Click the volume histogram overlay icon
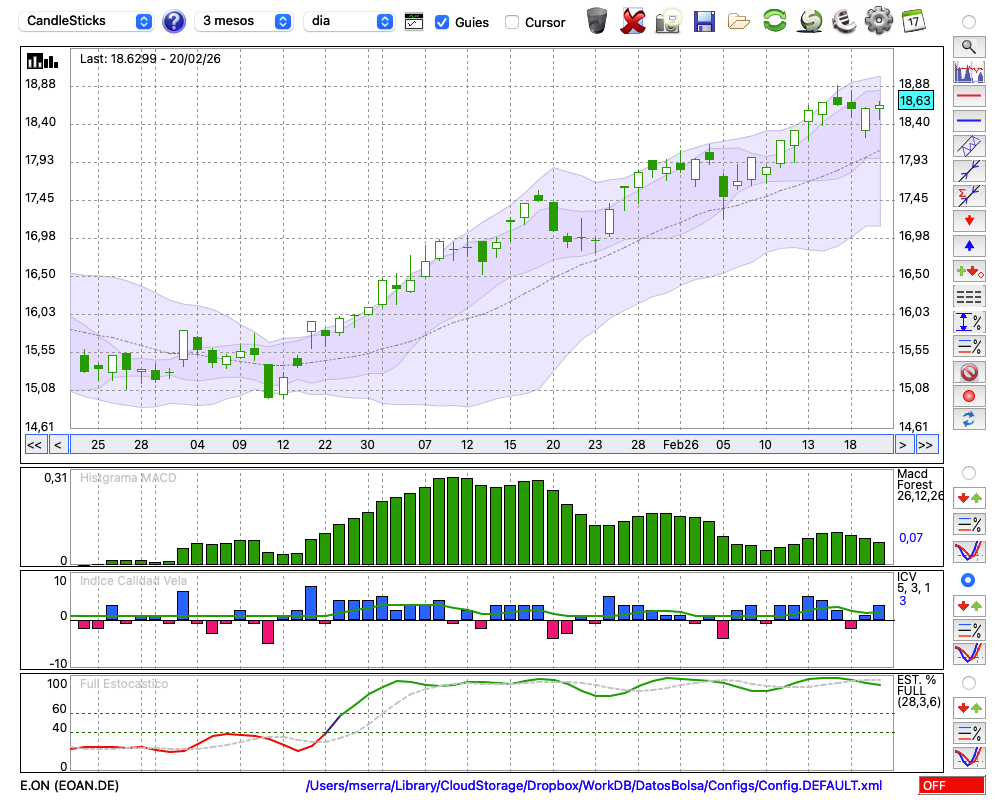Screen dimensions: 1000x800 [969, 71]
